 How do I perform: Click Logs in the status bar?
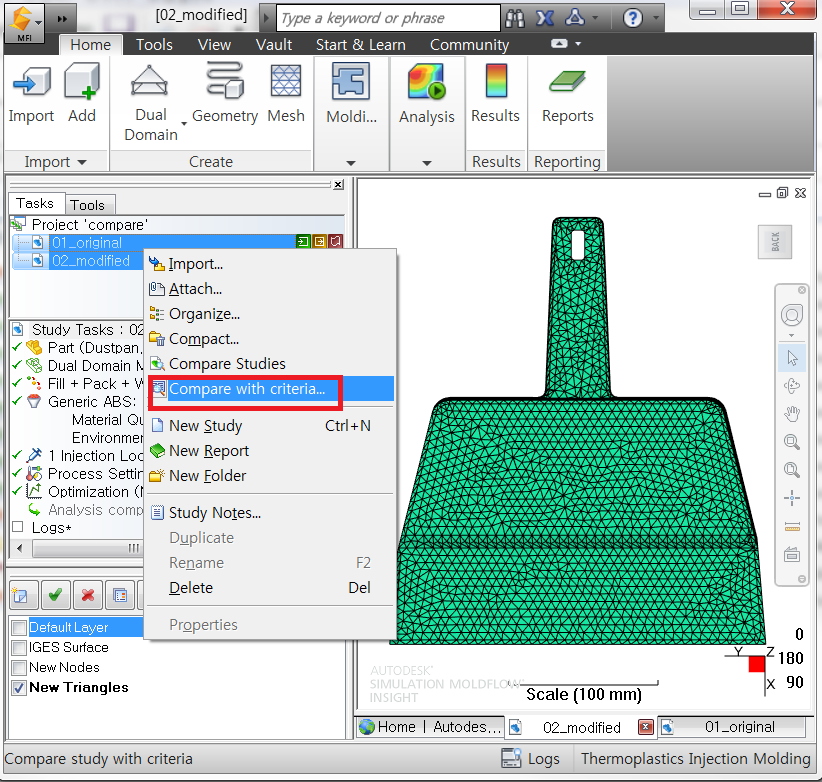pos(530,758)
